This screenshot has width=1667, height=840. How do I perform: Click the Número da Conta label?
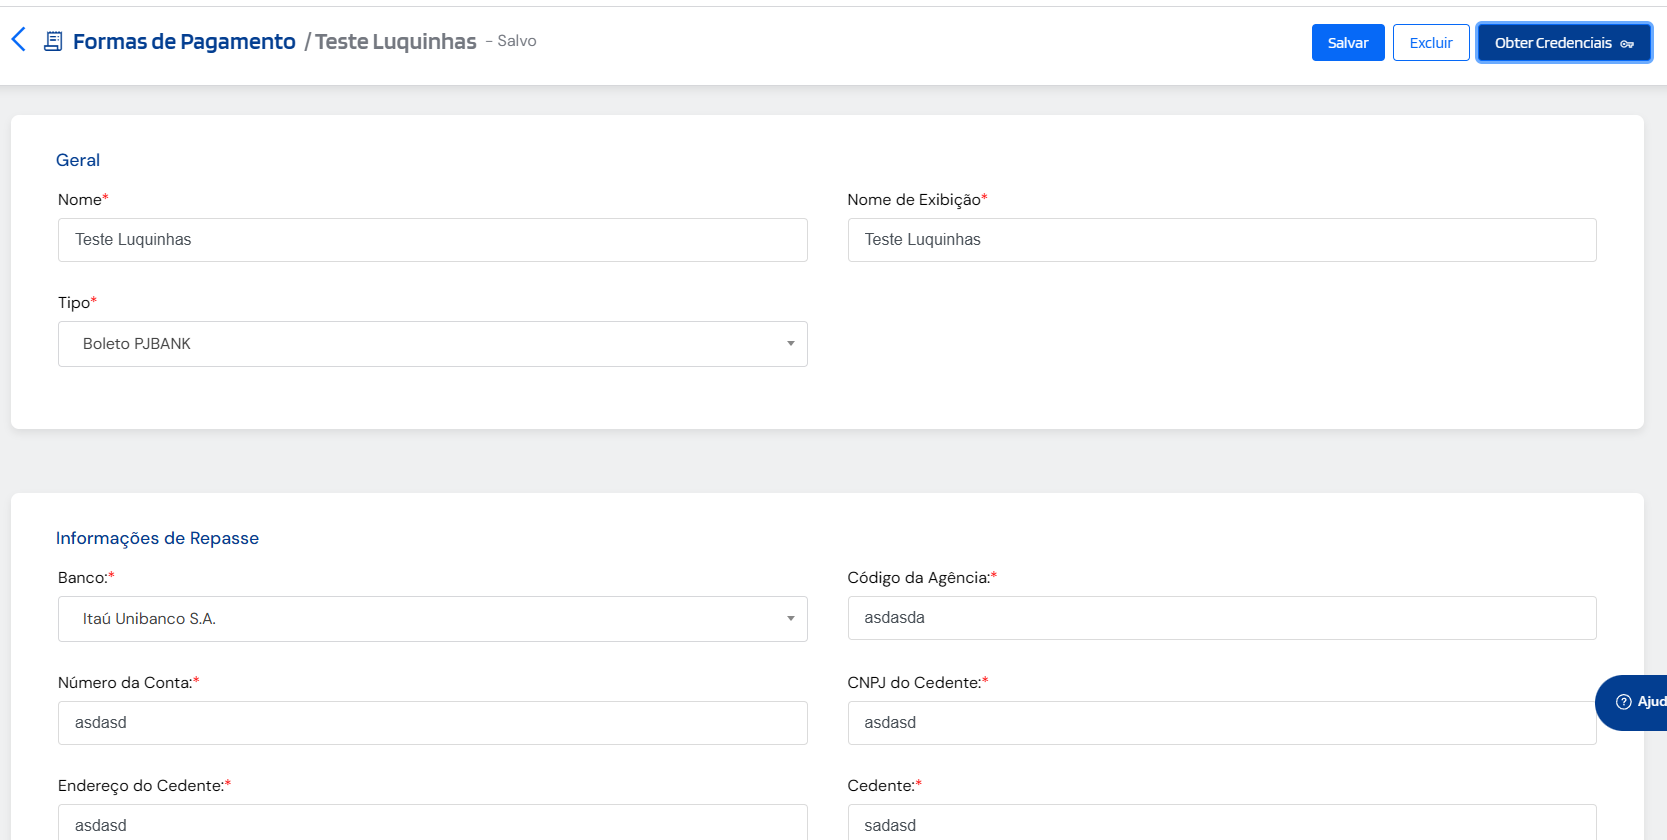tap(128, 682)
